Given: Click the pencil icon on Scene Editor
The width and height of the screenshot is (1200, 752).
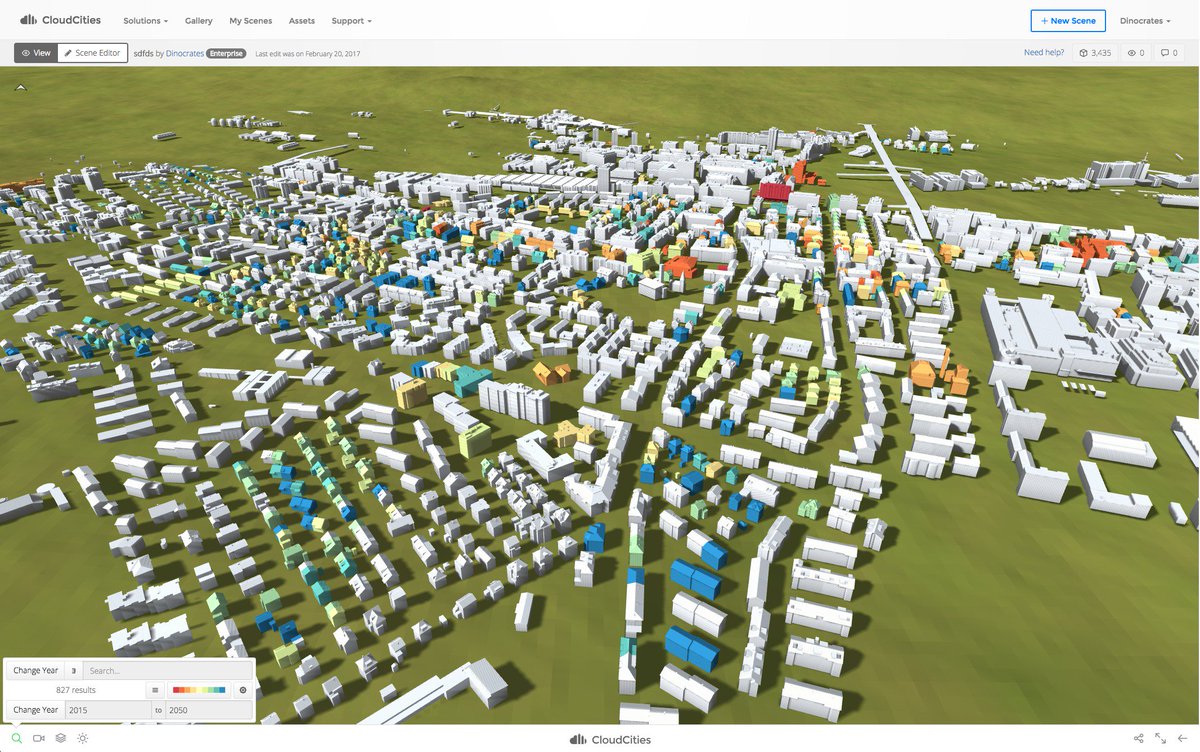Looking at the screenshot, I should click(68, 53).
